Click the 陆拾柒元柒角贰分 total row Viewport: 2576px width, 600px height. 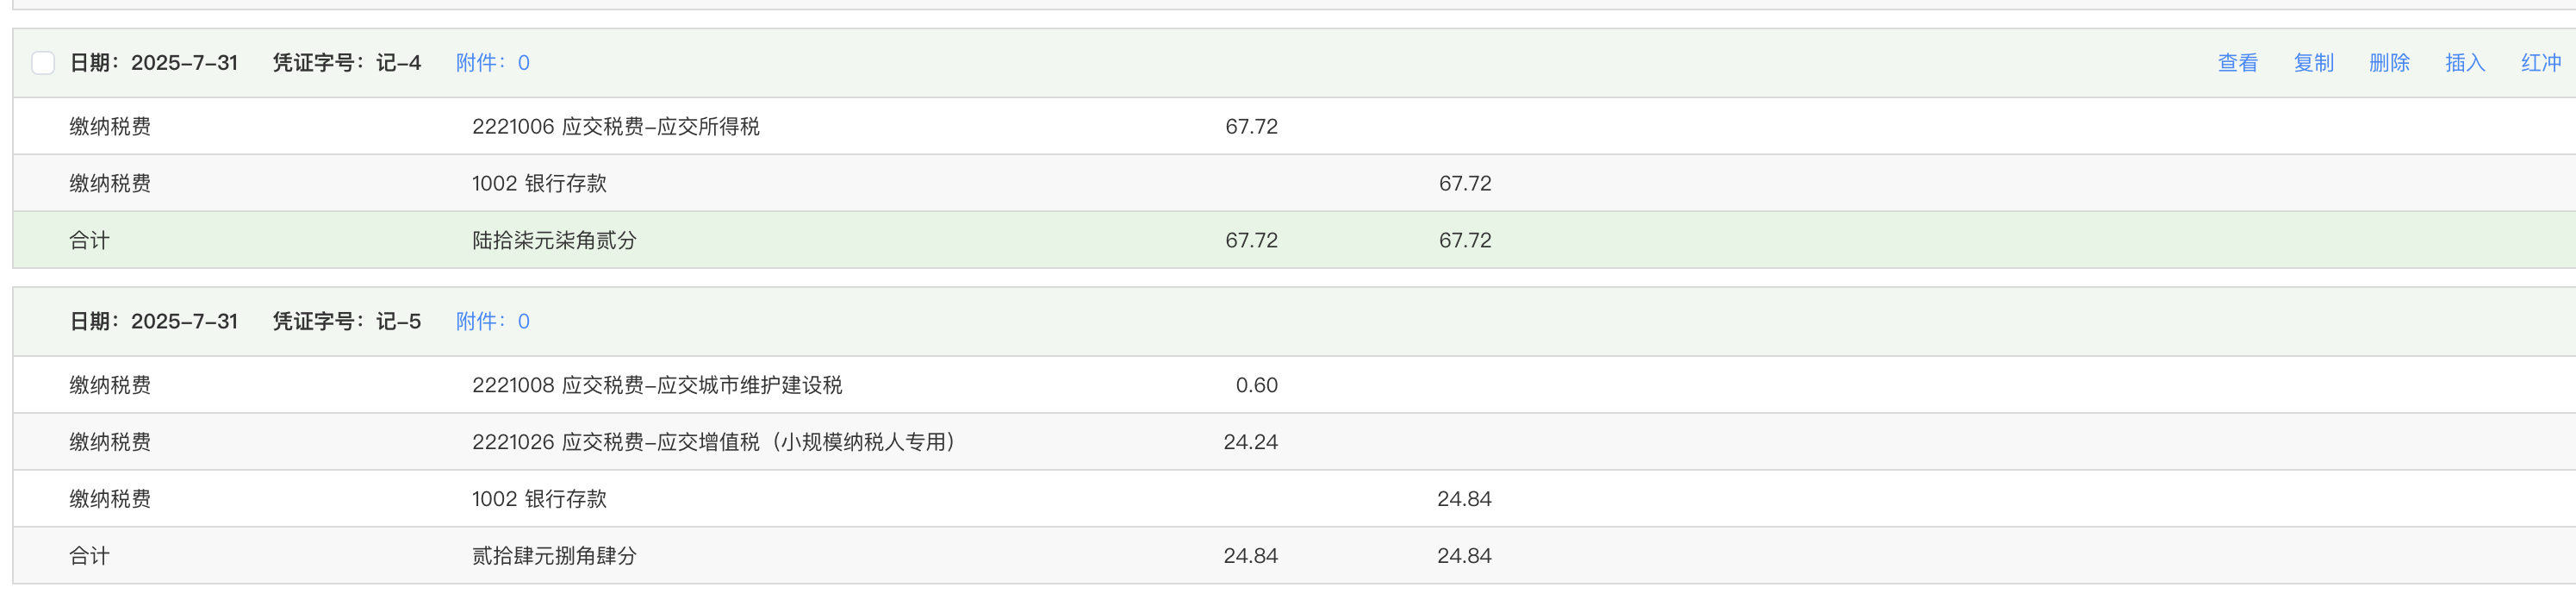coord(554,241)
